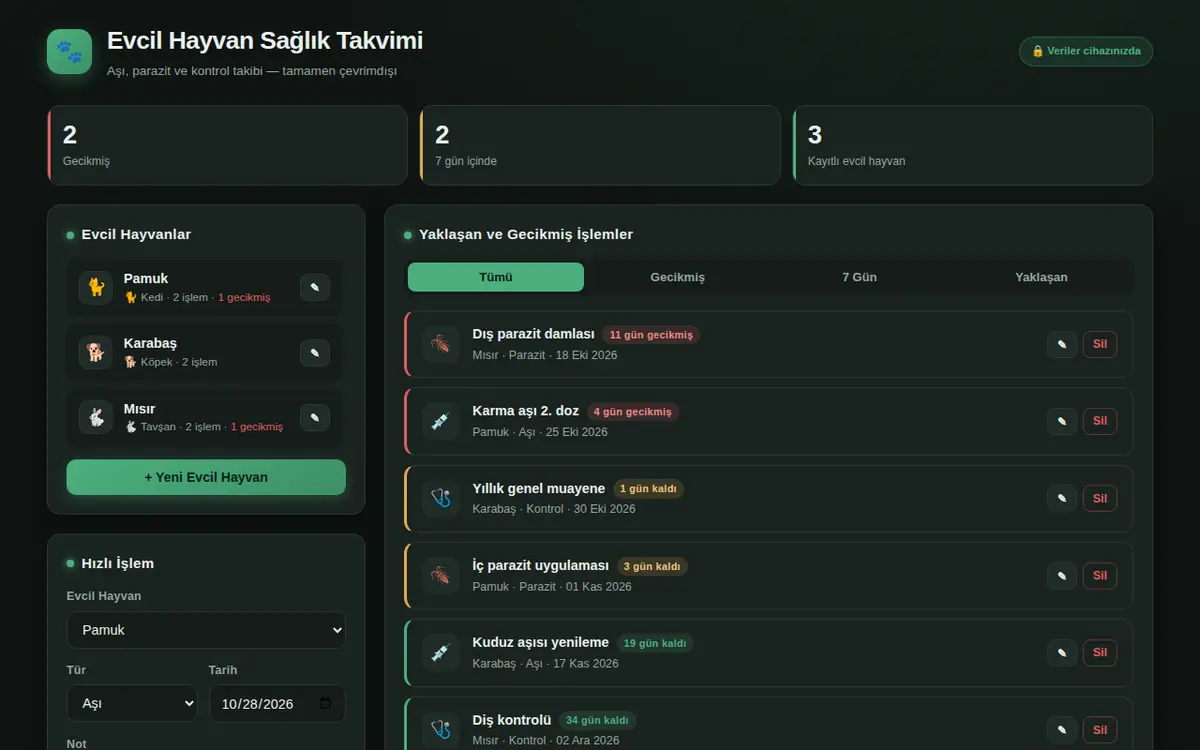Click the 3 gün kaldı badge
1200x750 pixels.
click(652, 566)
